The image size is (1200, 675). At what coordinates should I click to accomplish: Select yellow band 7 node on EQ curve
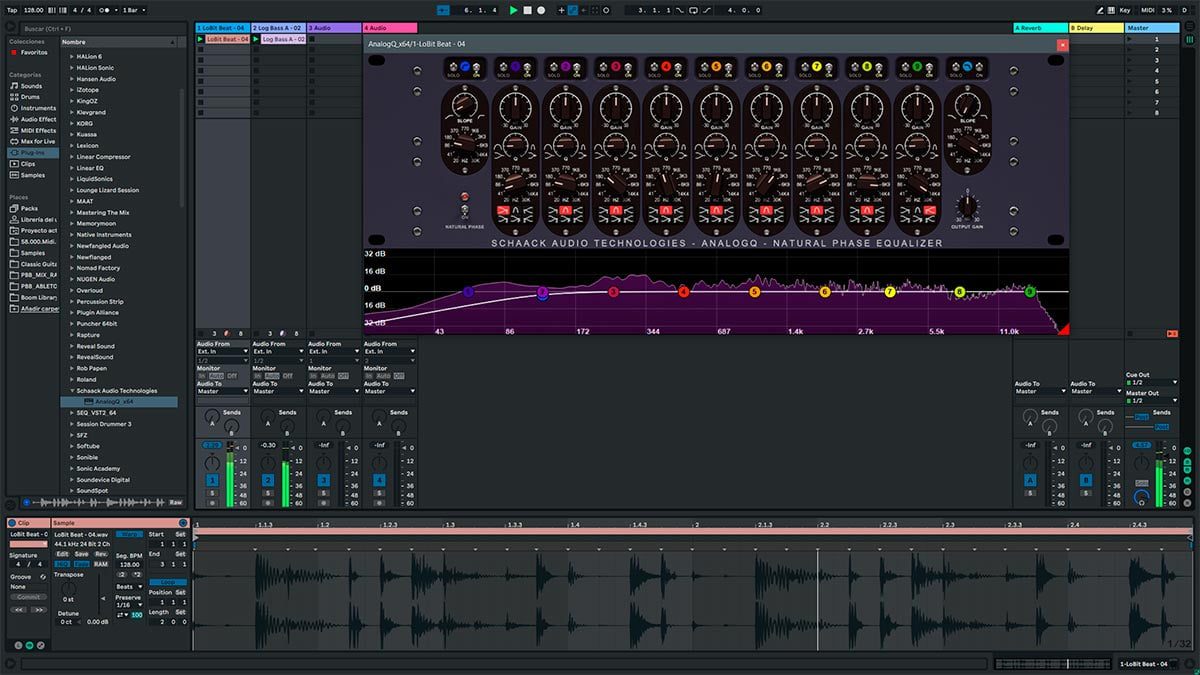(x=890, y=292)
